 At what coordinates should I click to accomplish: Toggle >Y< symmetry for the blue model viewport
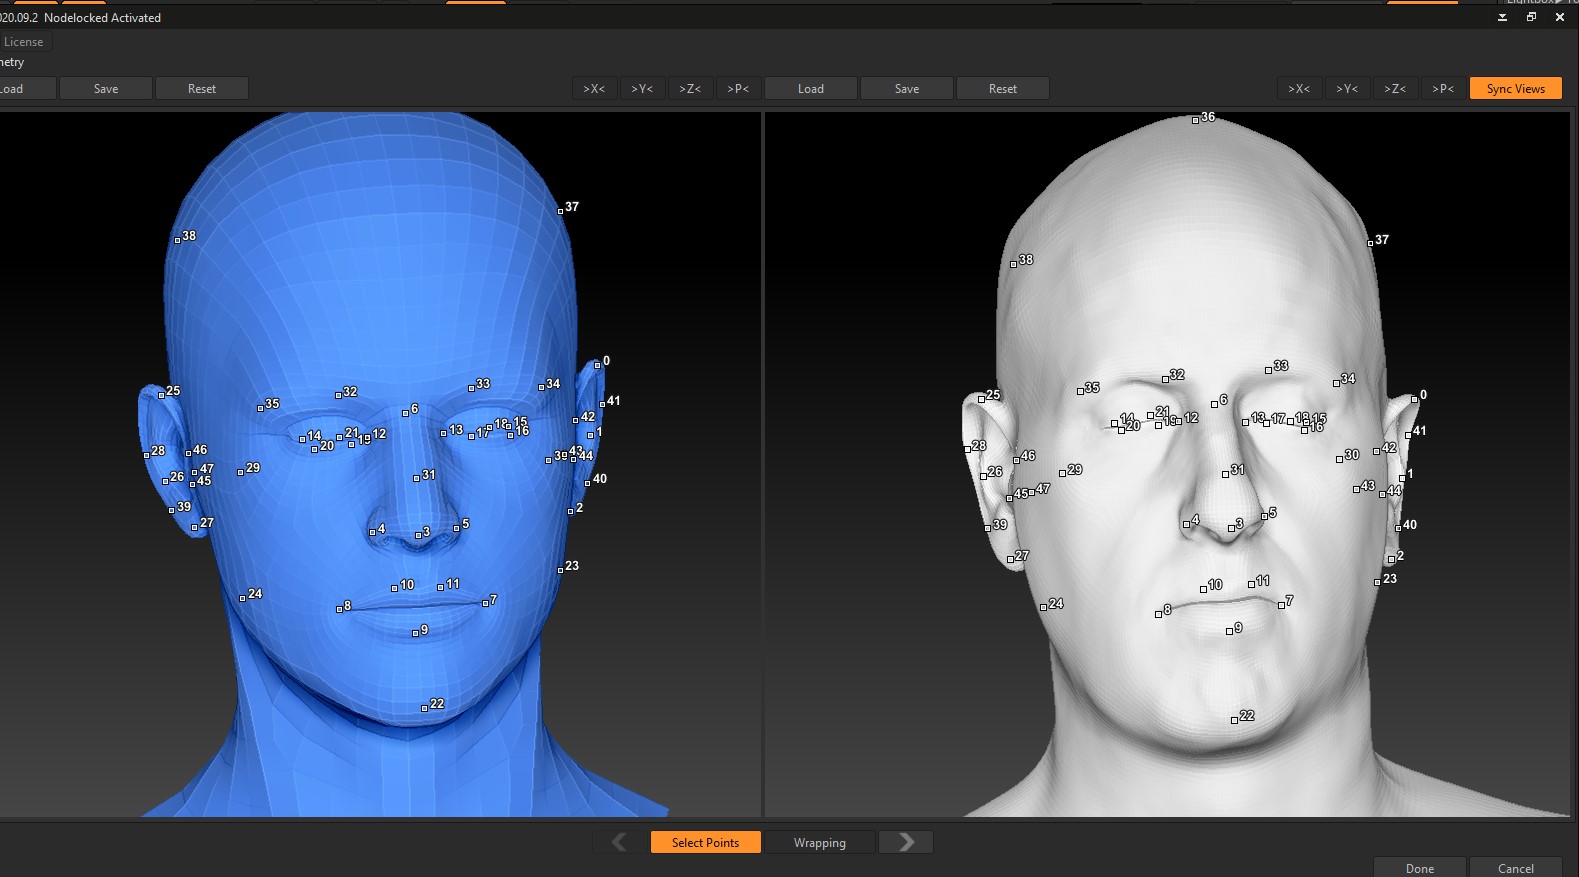tap(642, 89)
